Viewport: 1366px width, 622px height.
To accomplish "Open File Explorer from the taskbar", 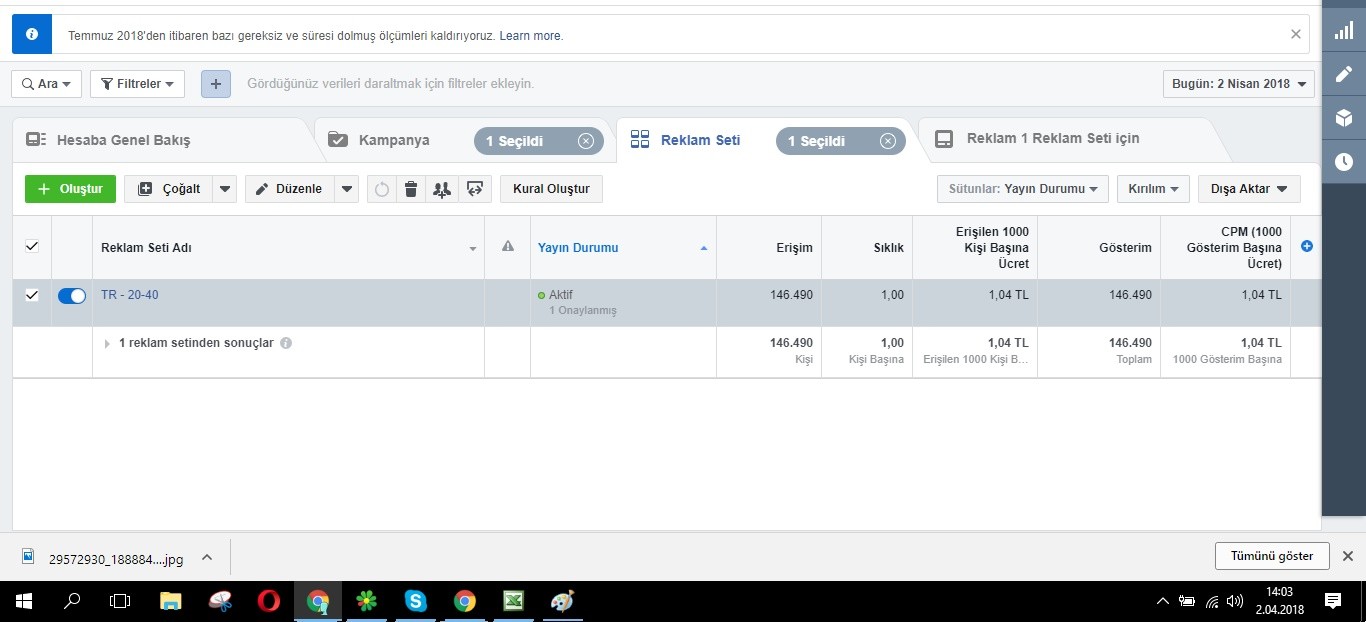I will click(x=171, y=601).
